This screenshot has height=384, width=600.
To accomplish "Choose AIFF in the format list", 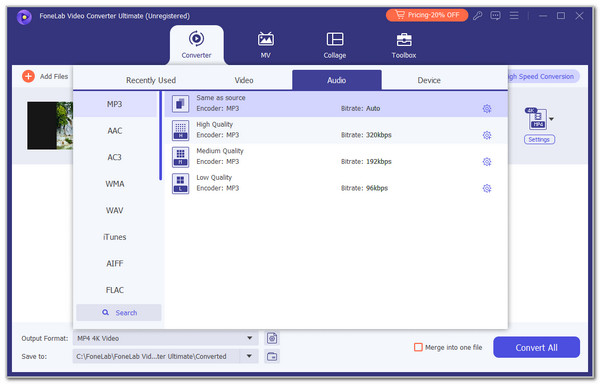I will (x=115, y=264).
